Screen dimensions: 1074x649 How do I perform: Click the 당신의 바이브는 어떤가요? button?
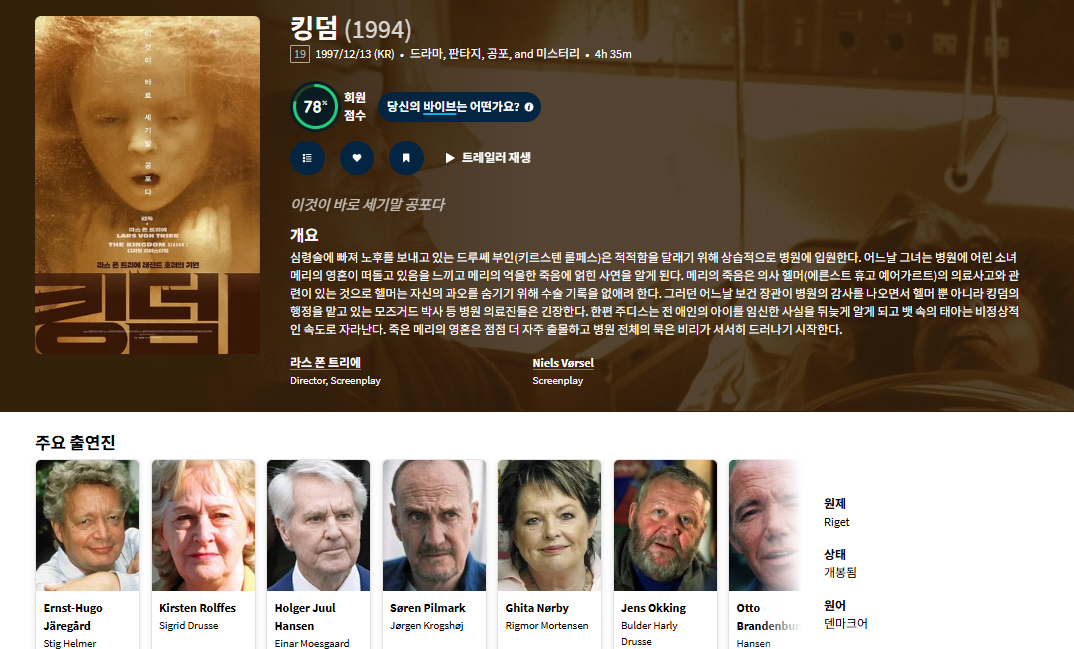tap(460, 107)
